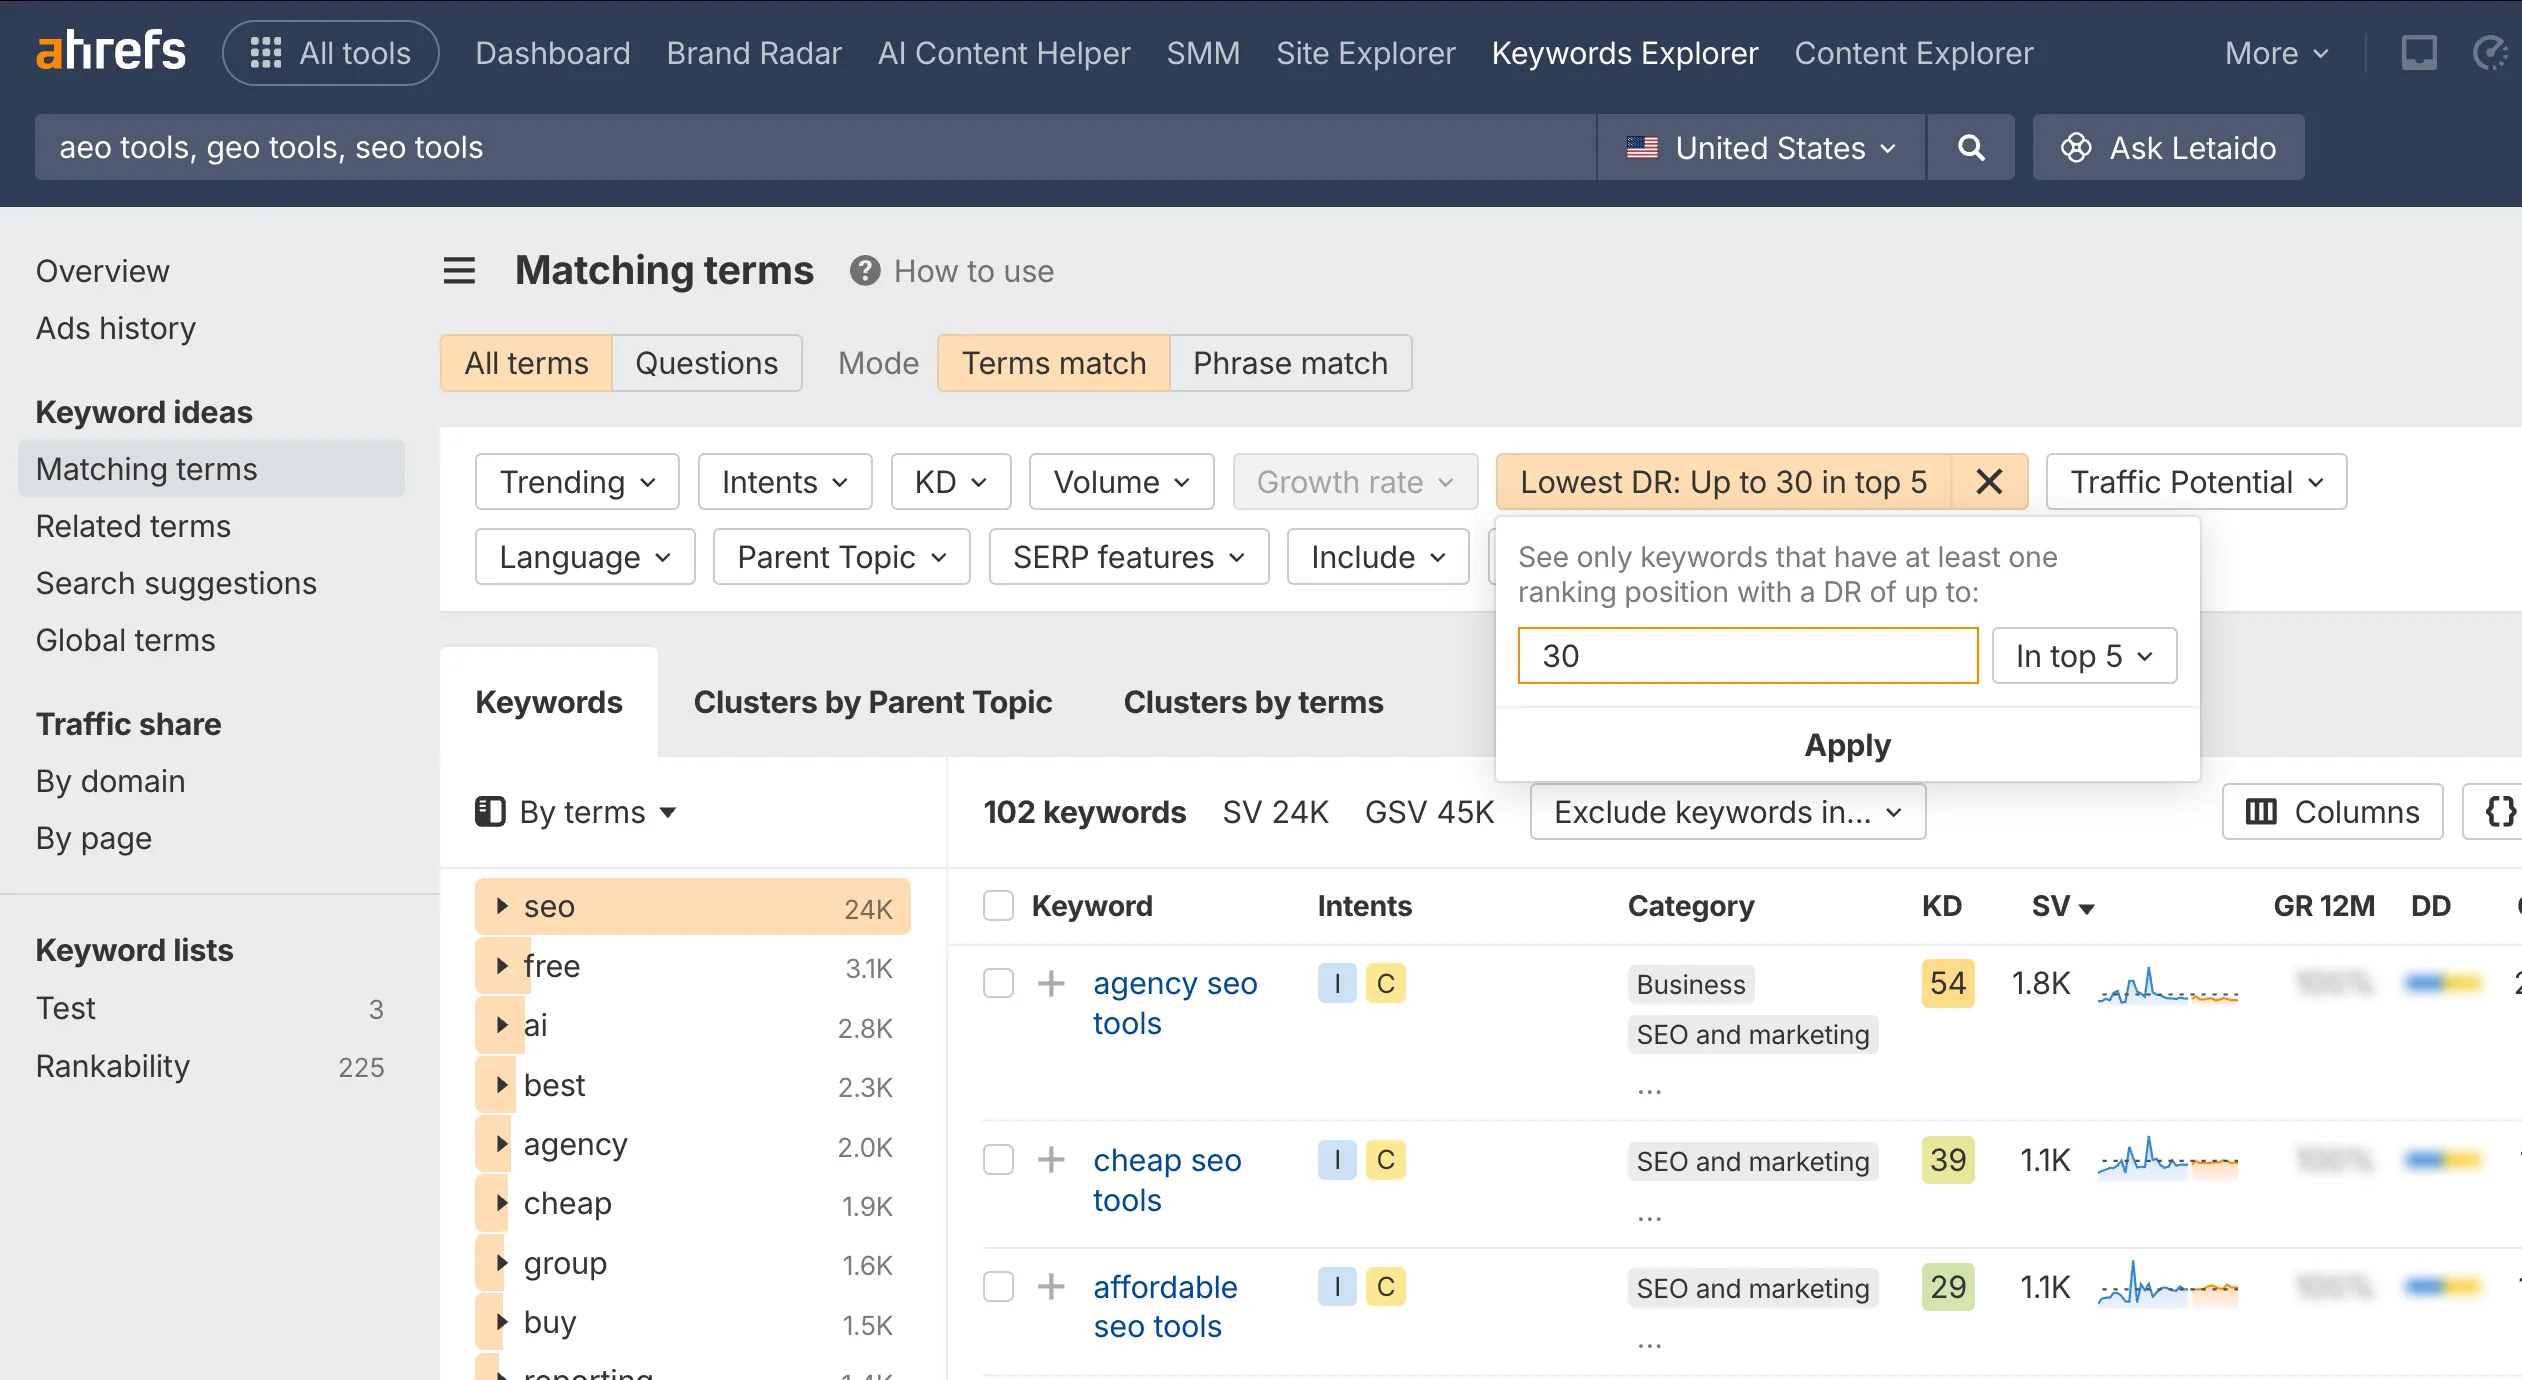This screenshot has height=1380, width=2522.
Task: Click the How to use help icon
Action: (865, 271)
